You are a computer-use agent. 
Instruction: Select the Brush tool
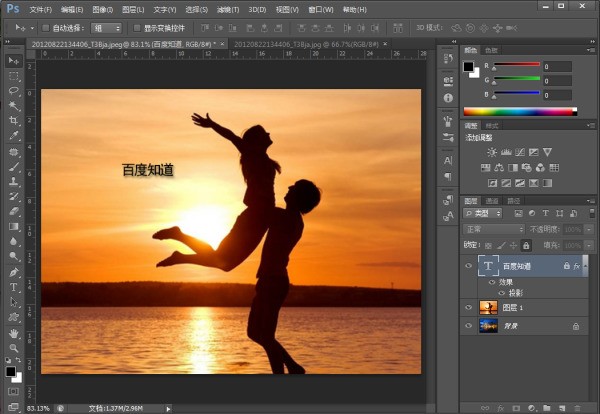point(14,166)
